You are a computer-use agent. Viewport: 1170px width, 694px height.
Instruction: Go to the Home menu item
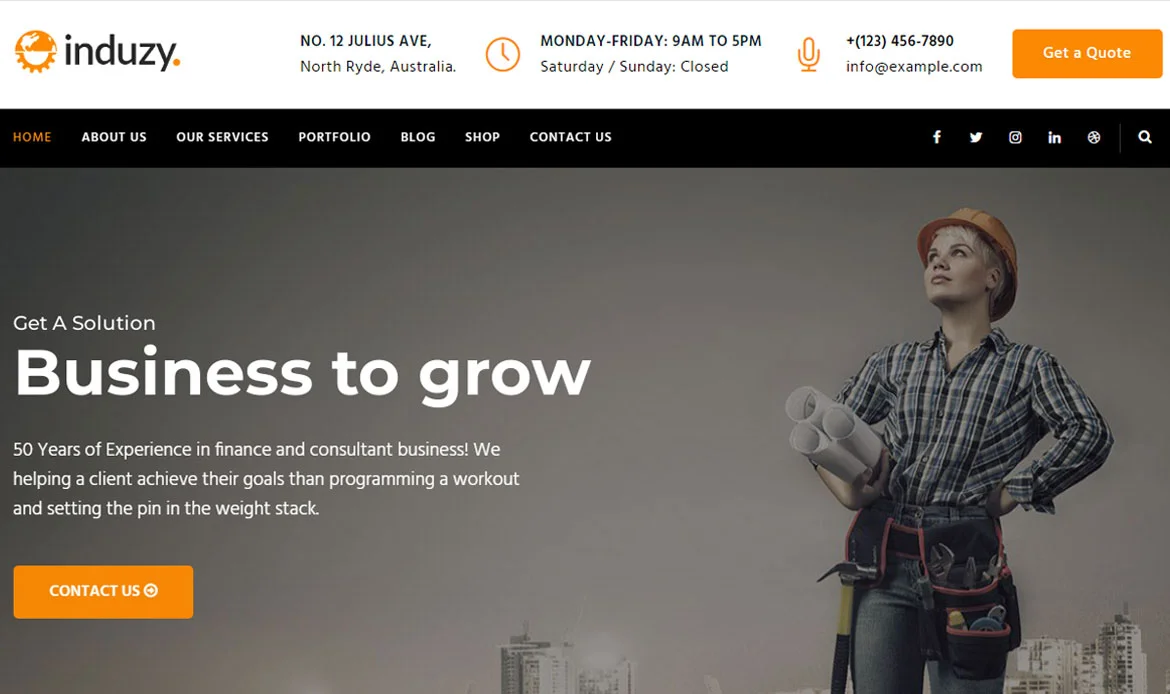[x=32, y=137]
